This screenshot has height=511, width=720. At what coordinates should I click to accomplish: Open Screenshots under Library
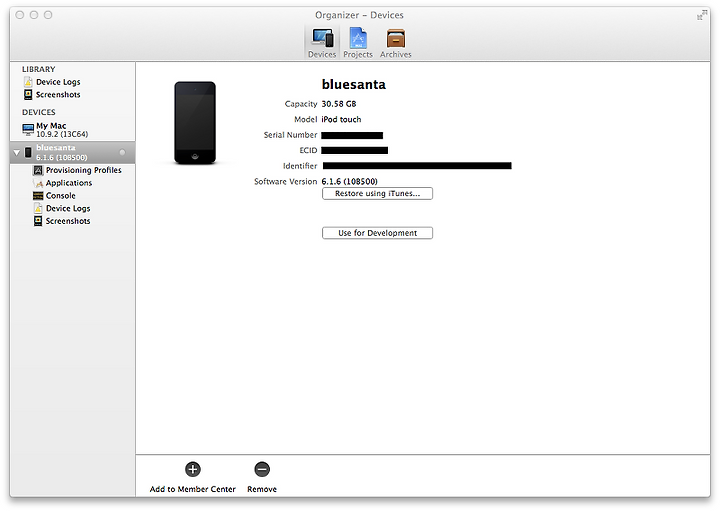click(58, 95)
